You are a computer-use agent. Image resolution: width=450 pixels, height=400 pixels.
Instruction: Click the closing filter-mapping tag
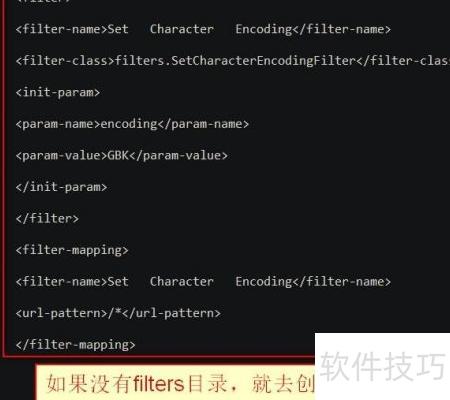pos(75,345)
